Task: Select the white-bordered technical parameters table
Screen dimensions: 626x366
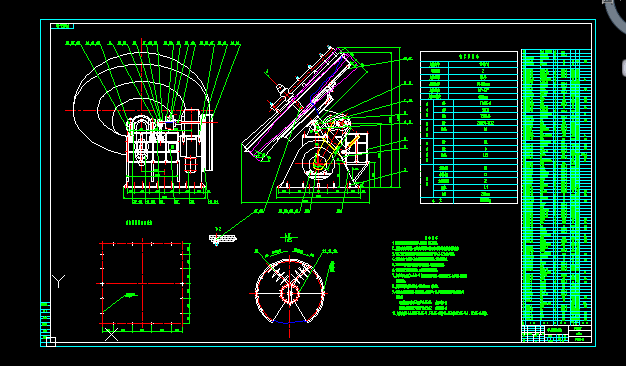Action: point(469,127)
